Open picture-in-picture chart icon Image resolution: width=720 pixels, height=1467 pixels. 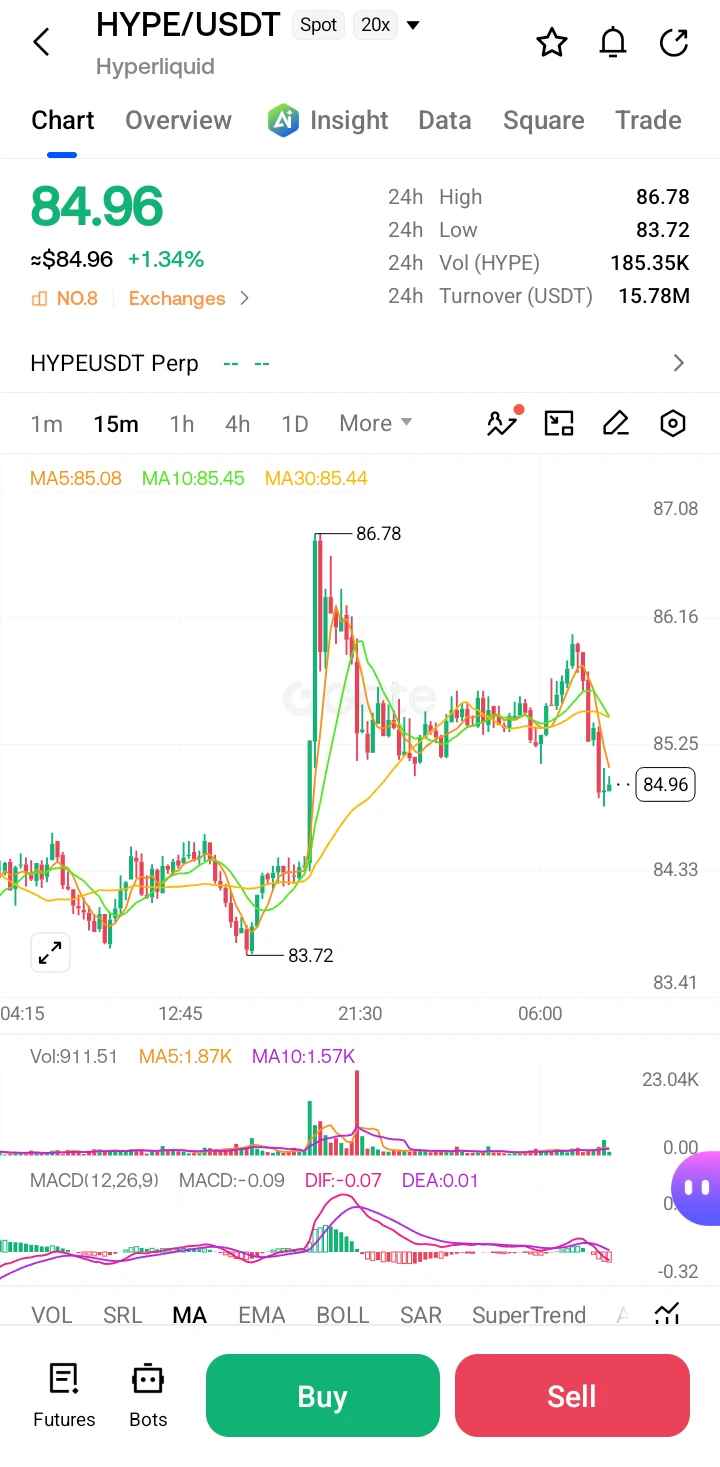(x=559, y=423)
